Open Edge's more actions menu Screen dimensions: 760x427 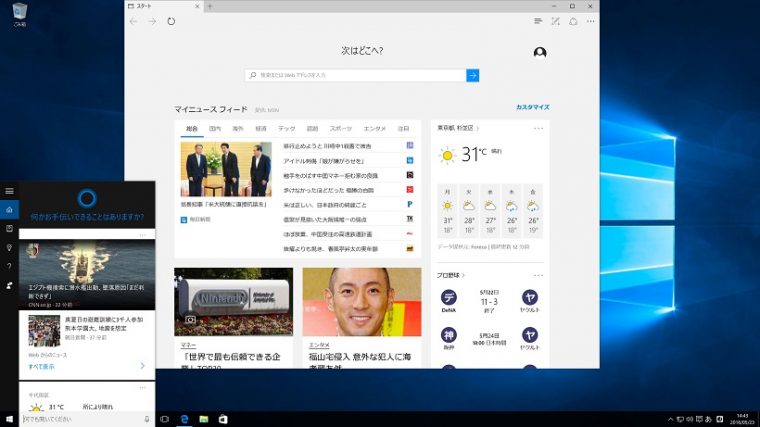point(590,21)
